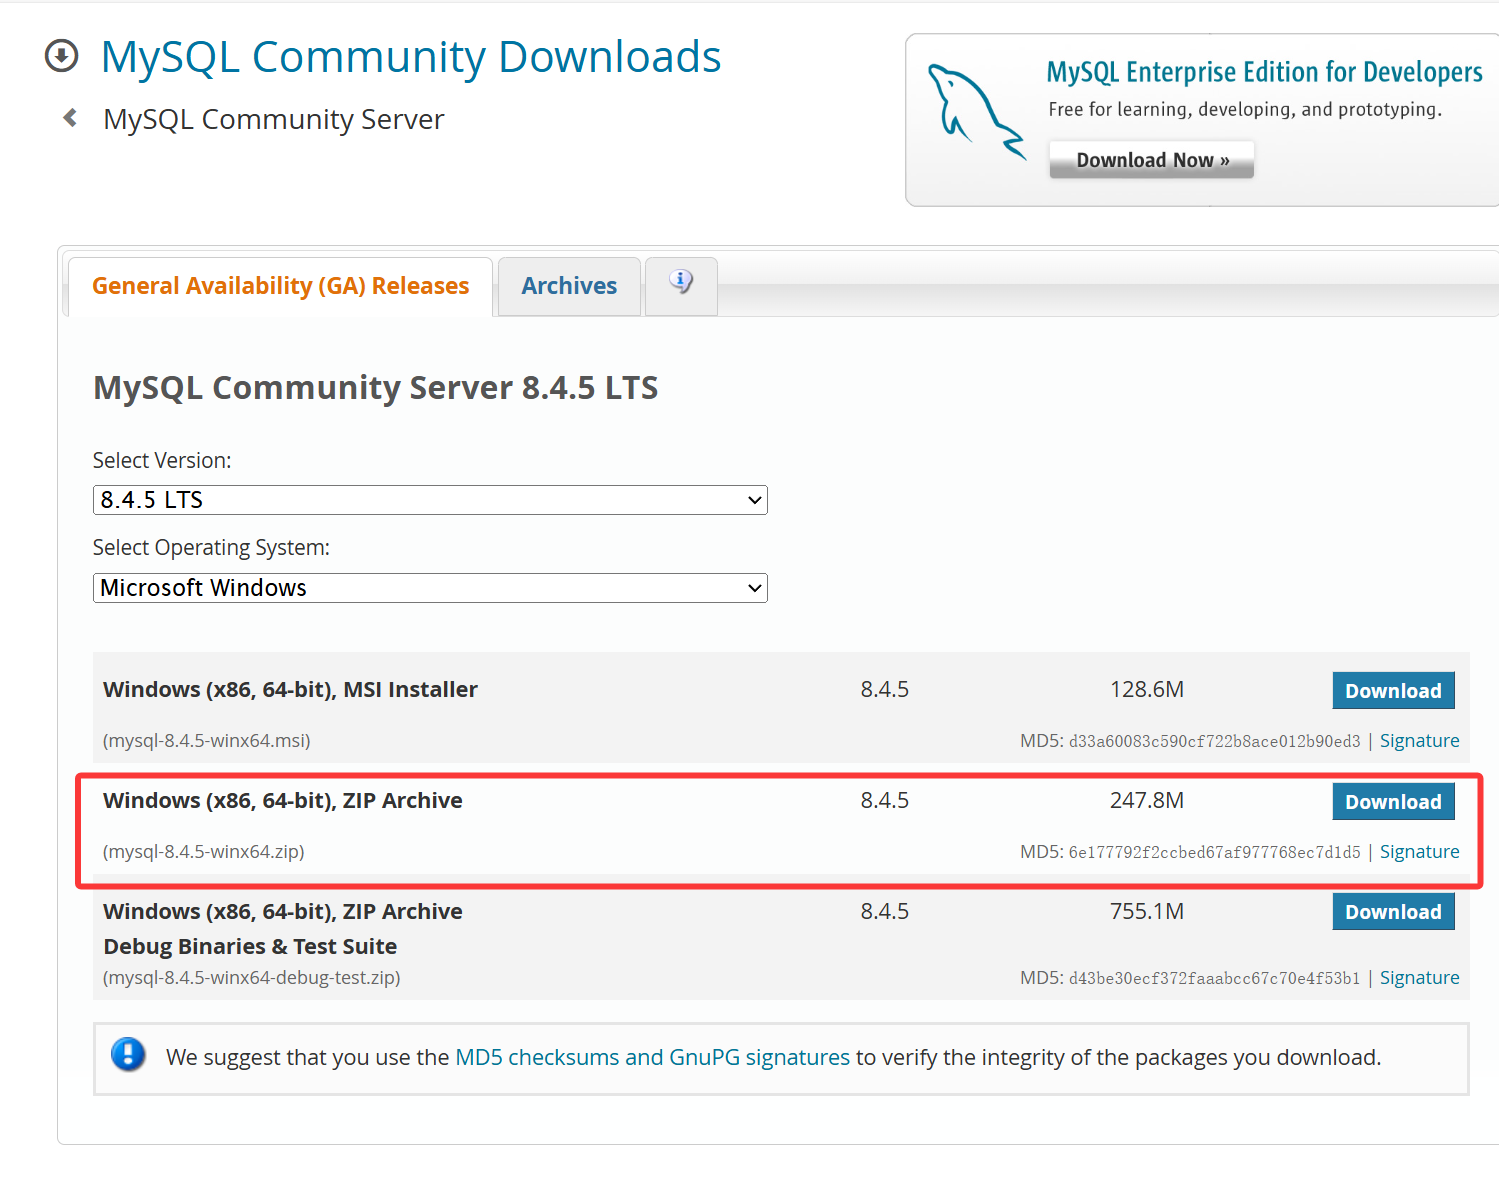Open Signature link for mysql-8.4.5-winx64.zip

pos(1419,852)
